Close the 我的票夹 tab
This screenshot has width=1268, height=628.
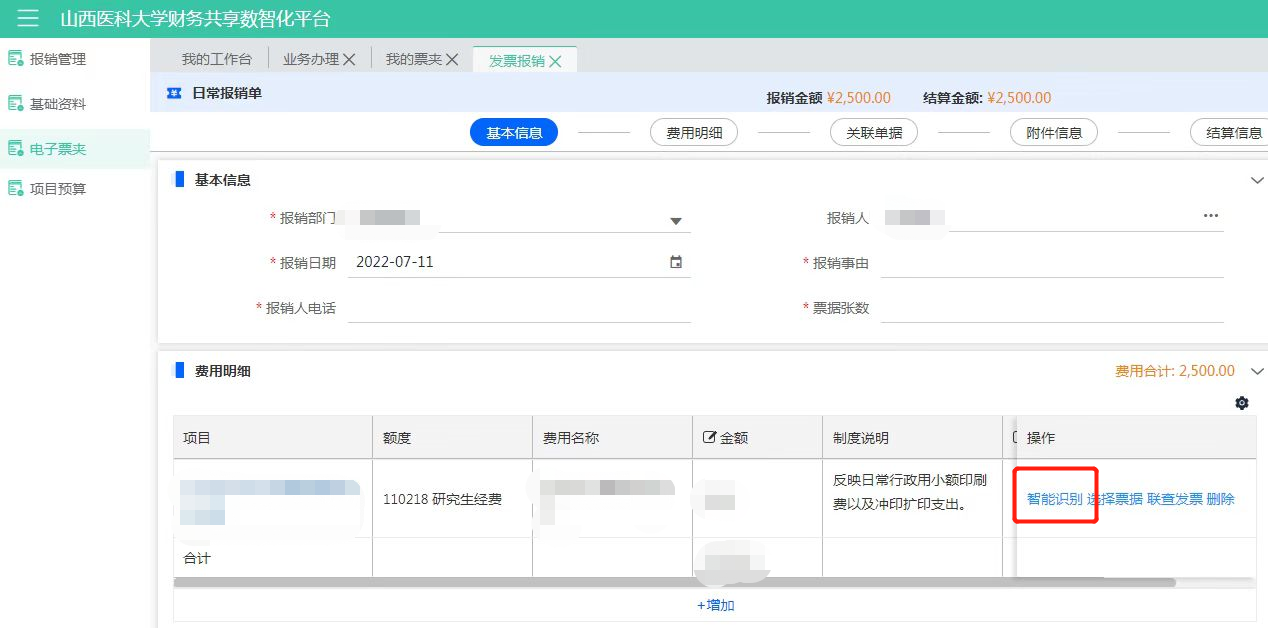tap(452, 60)
